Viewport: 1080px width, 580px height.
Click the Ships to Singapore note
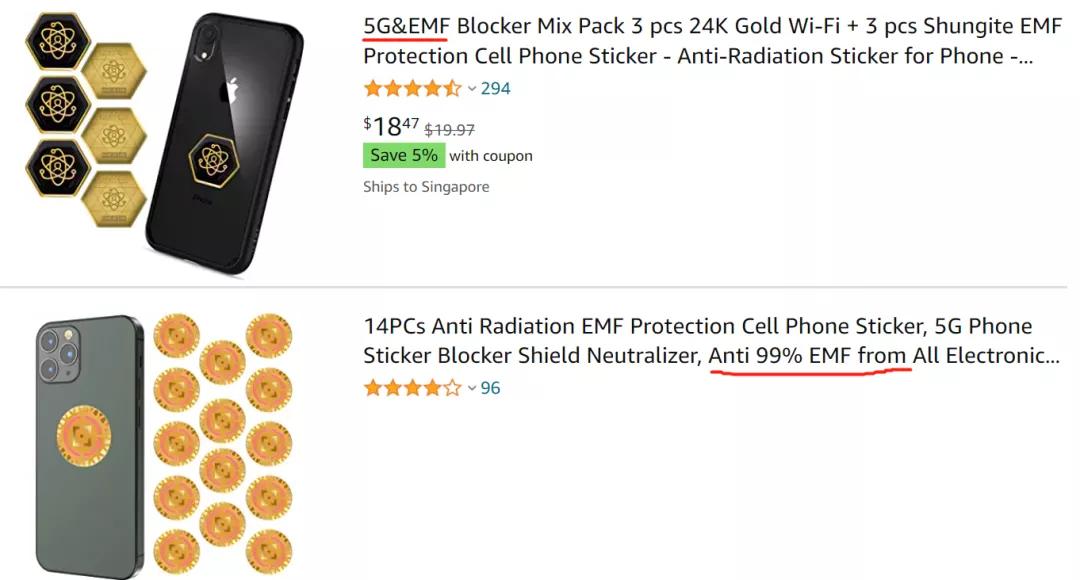[x=426, y=187]
